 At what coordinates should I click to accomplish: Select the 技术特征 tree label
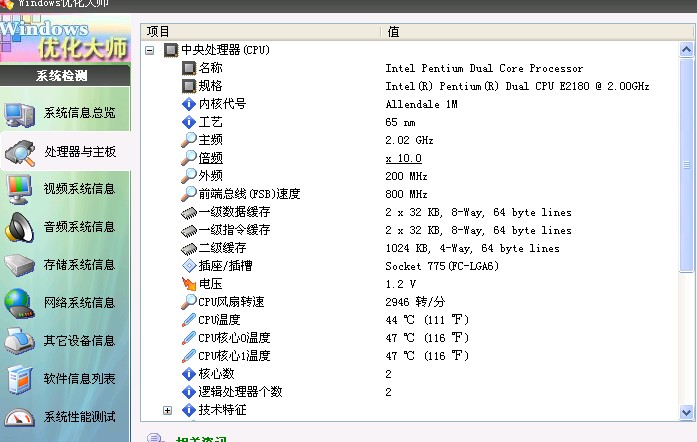click(222, 410)
